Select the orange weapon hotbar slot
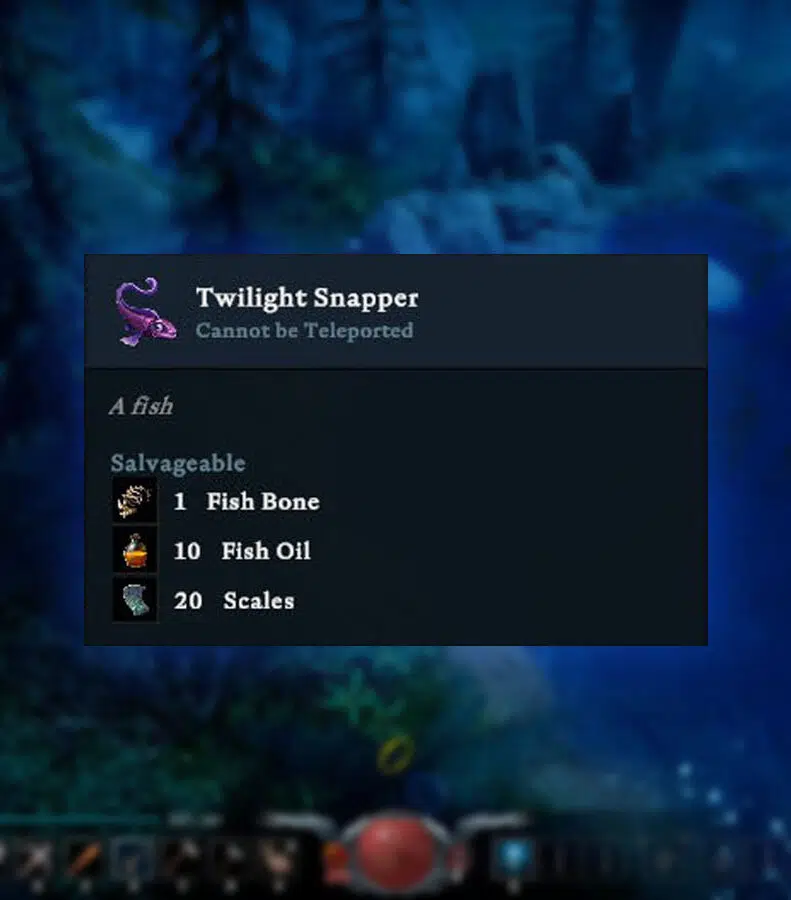The height and width of the screenshot is (900, 791). (86, 858)
